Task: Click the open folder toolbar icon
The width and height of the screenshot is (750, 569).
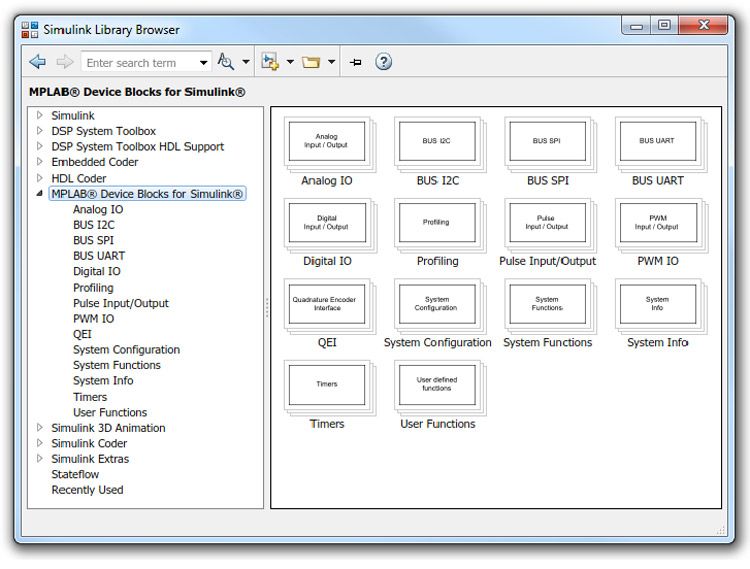Action: [311, 62]
